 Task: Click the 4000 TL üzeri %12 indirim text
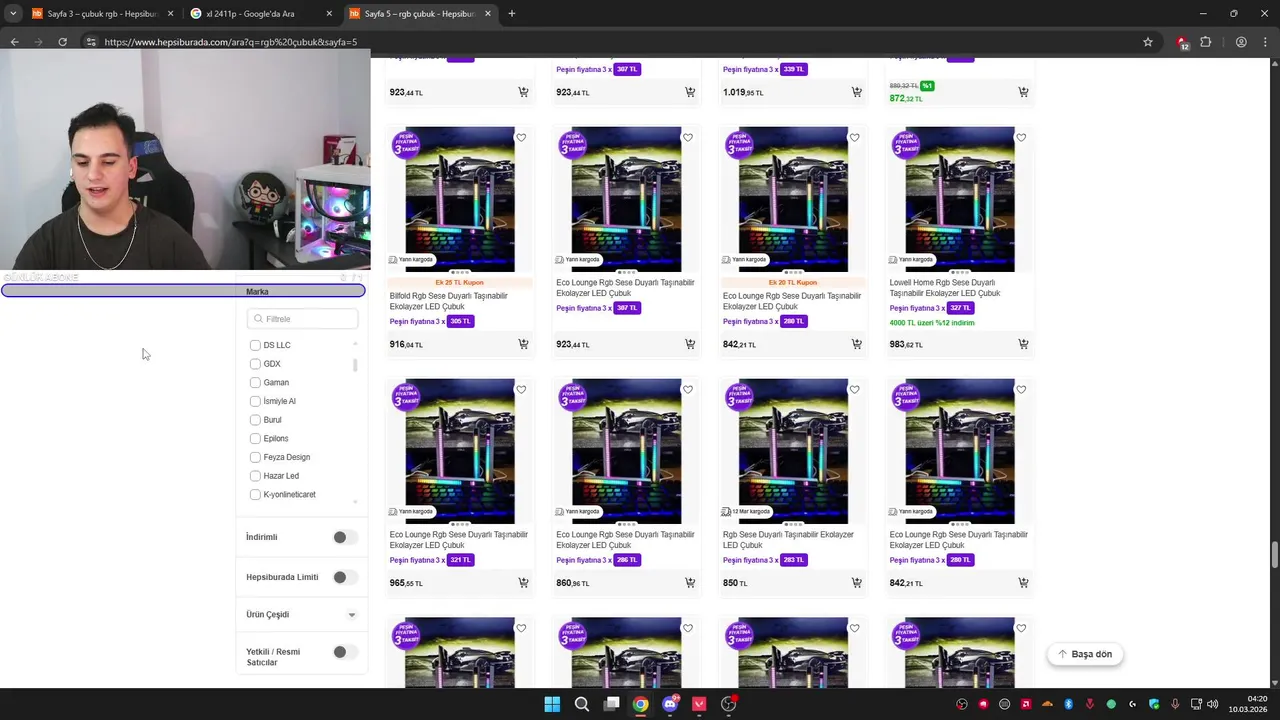tap(932, 323)
